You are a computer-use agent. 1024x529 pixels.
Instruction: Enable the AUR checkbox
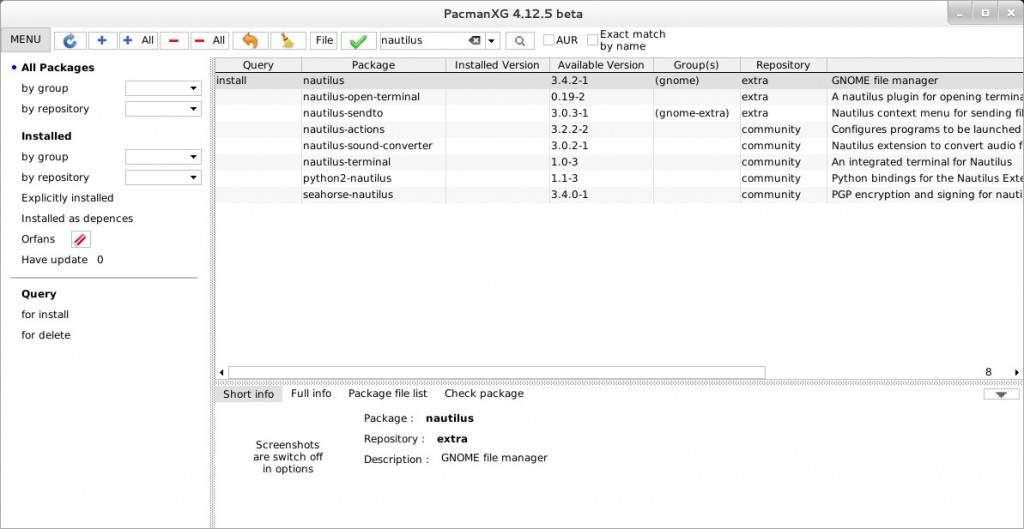549,40
